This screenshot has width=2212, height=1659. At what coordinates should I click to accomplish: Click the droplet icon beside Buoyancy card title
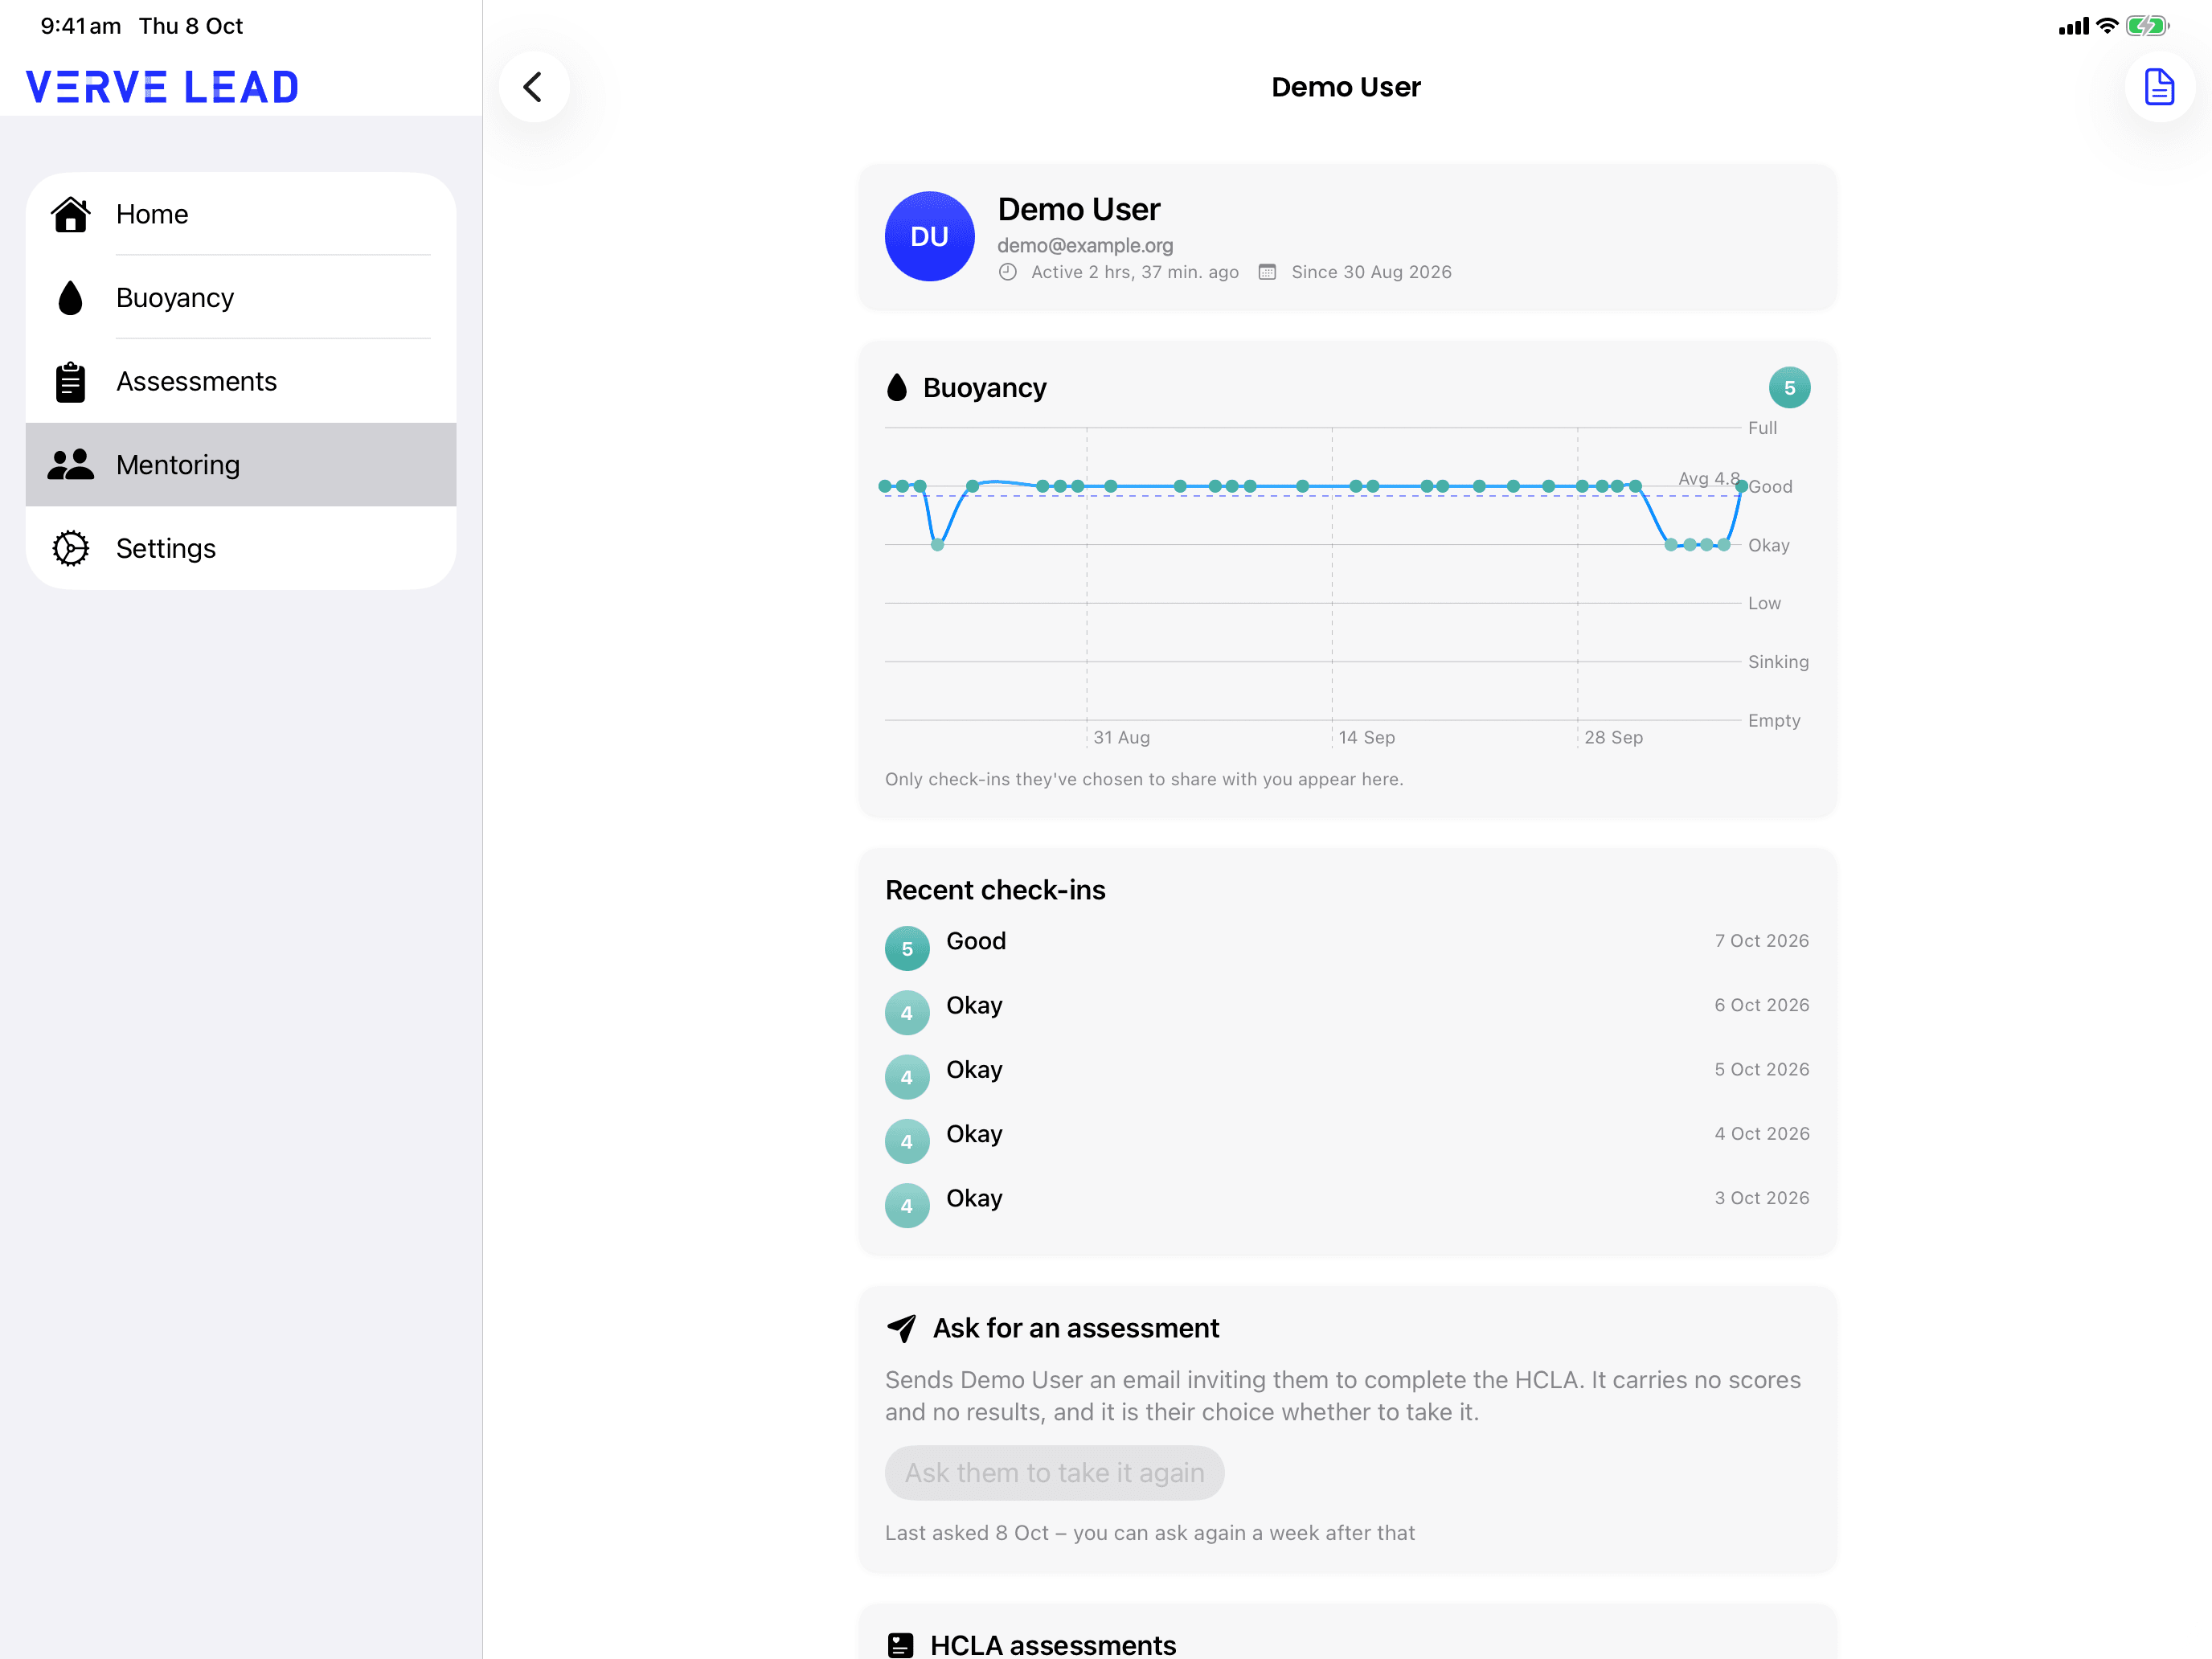pyautogui.click(x=897, y=388)
